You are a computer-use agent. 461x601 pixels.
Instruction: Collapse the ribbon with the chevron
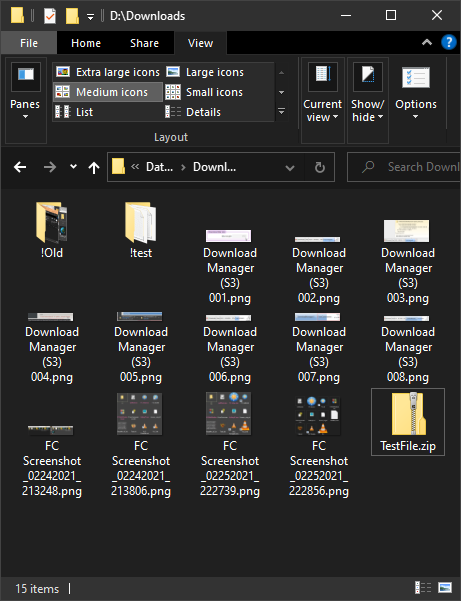[427, 42]
